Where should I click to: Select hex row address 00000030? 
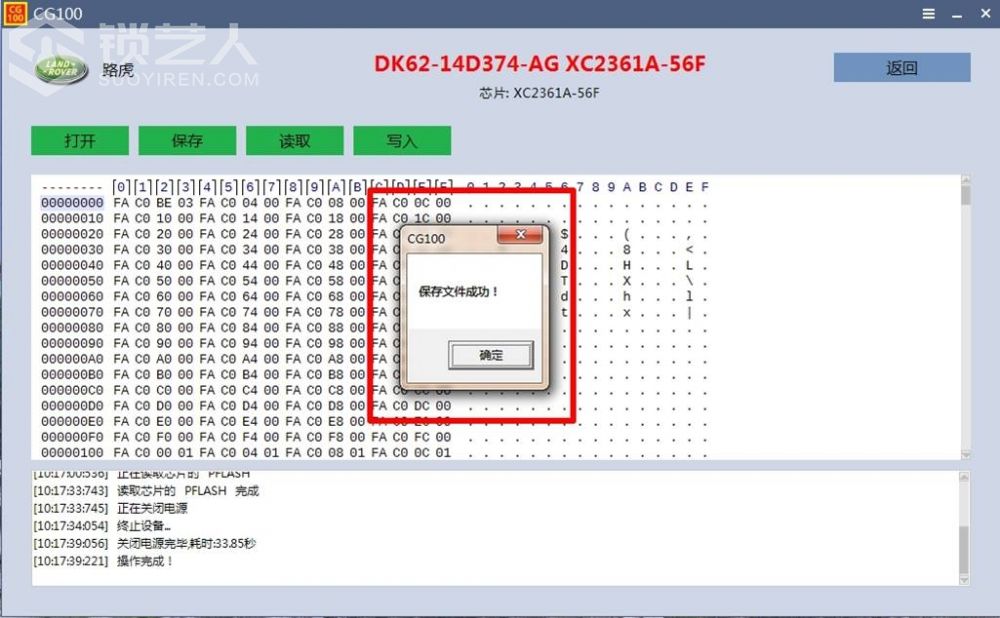pos(72,250)
